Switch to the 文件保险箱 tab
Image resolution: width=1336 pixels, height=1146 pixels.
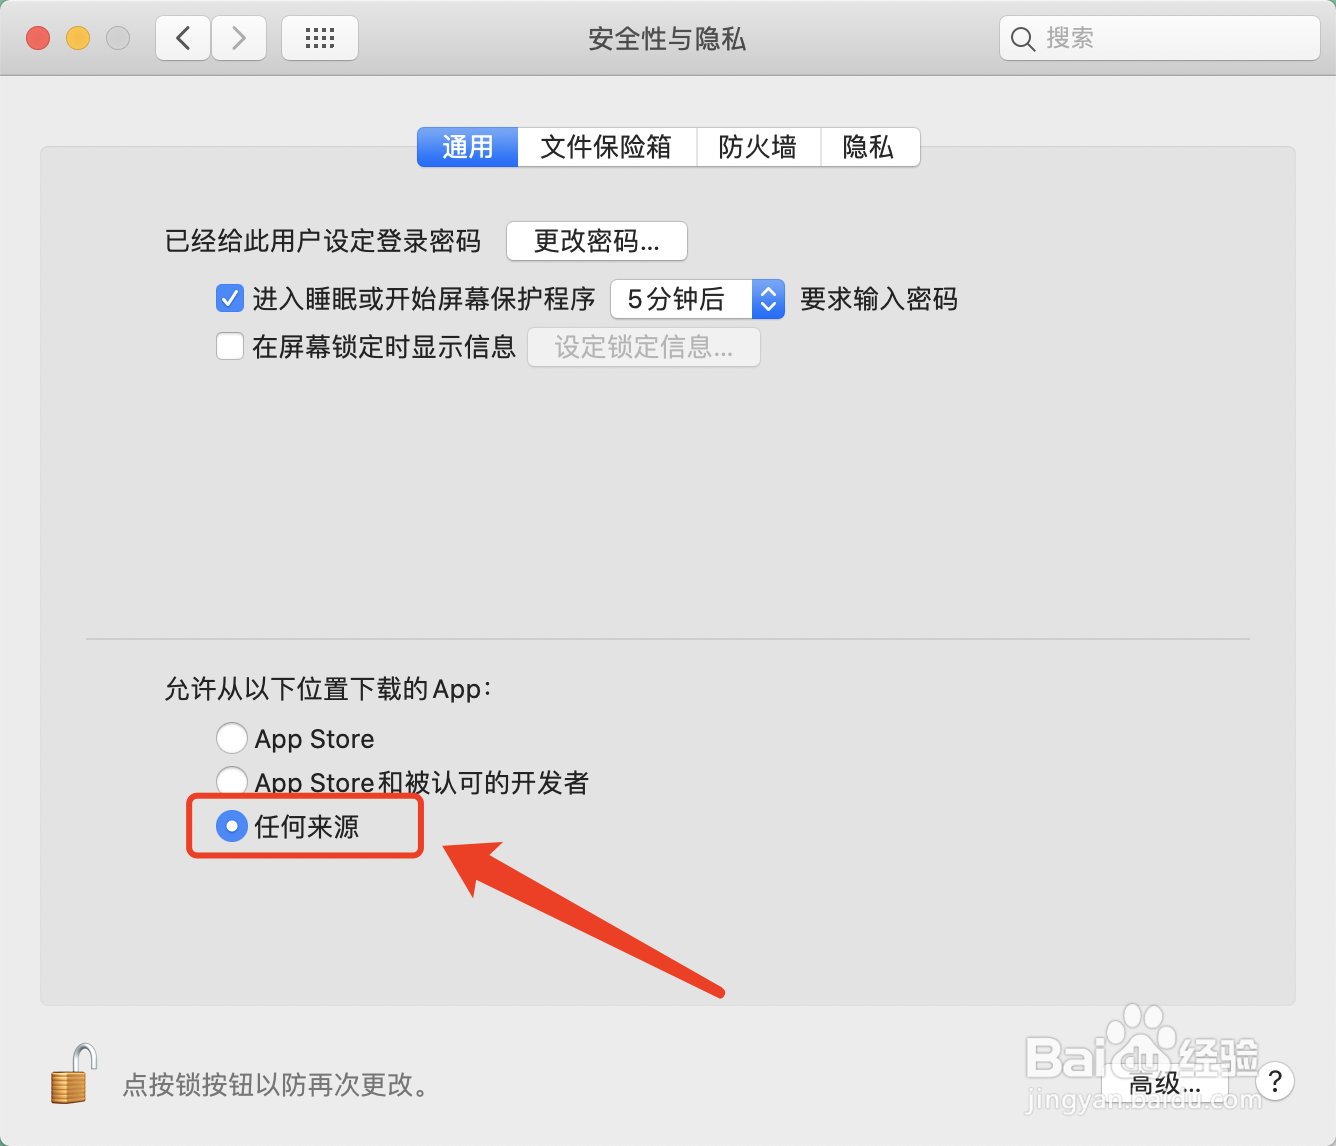[x=606, y=147]
